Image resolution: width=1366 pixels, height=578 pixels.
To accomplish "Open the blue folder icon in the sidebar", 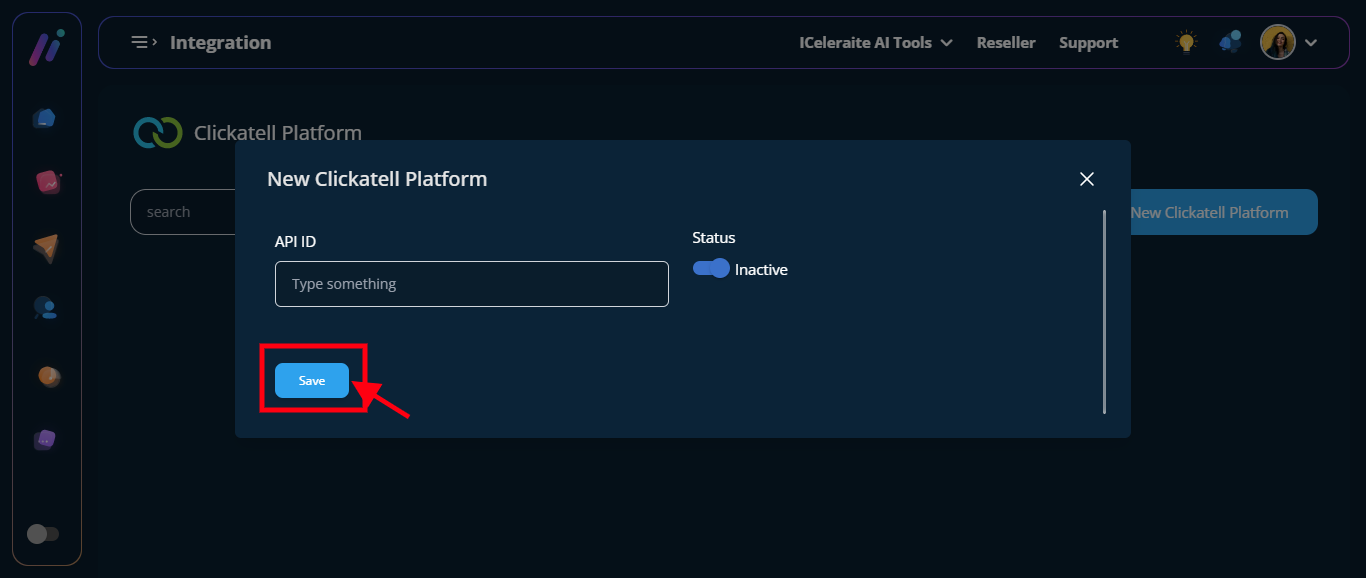I will point(44,118).
